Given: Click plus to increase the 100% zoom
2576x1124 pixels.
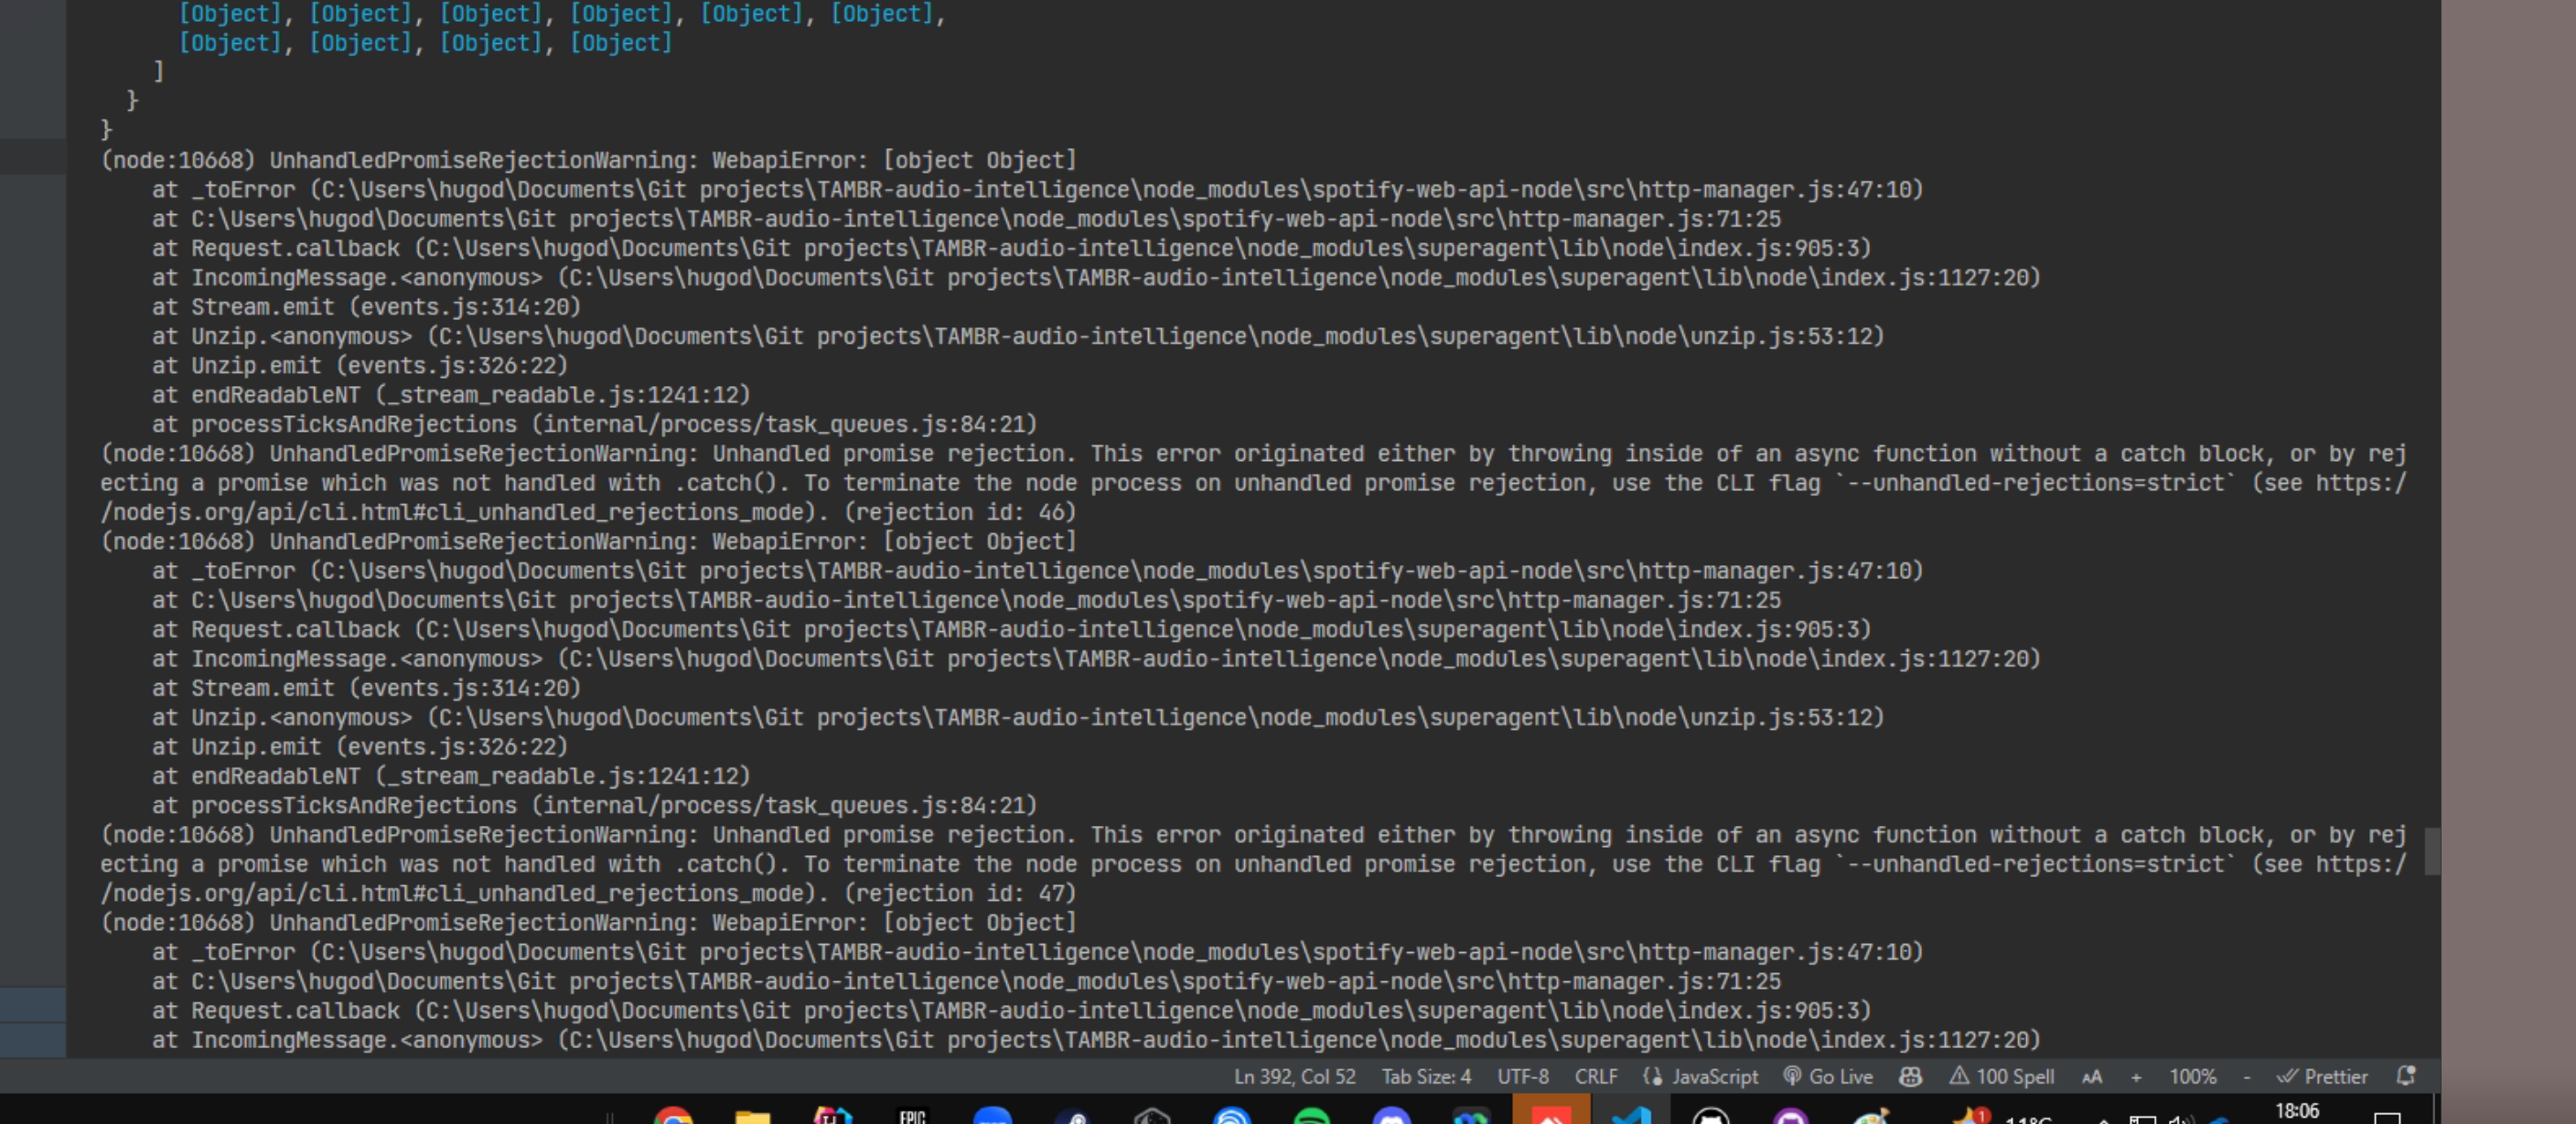Looking at the screenshot, I should pos(2136,1076).
